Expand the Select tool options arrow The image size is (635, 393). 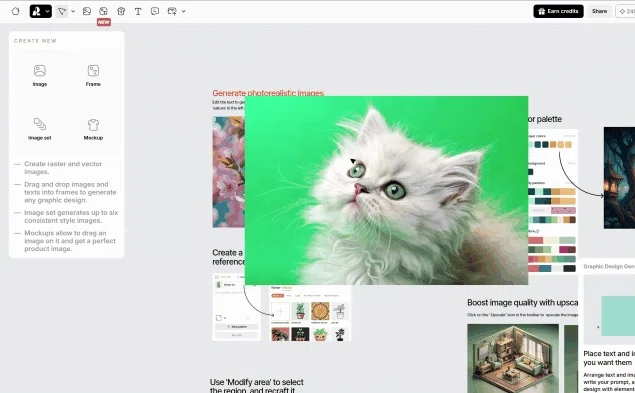73,11
